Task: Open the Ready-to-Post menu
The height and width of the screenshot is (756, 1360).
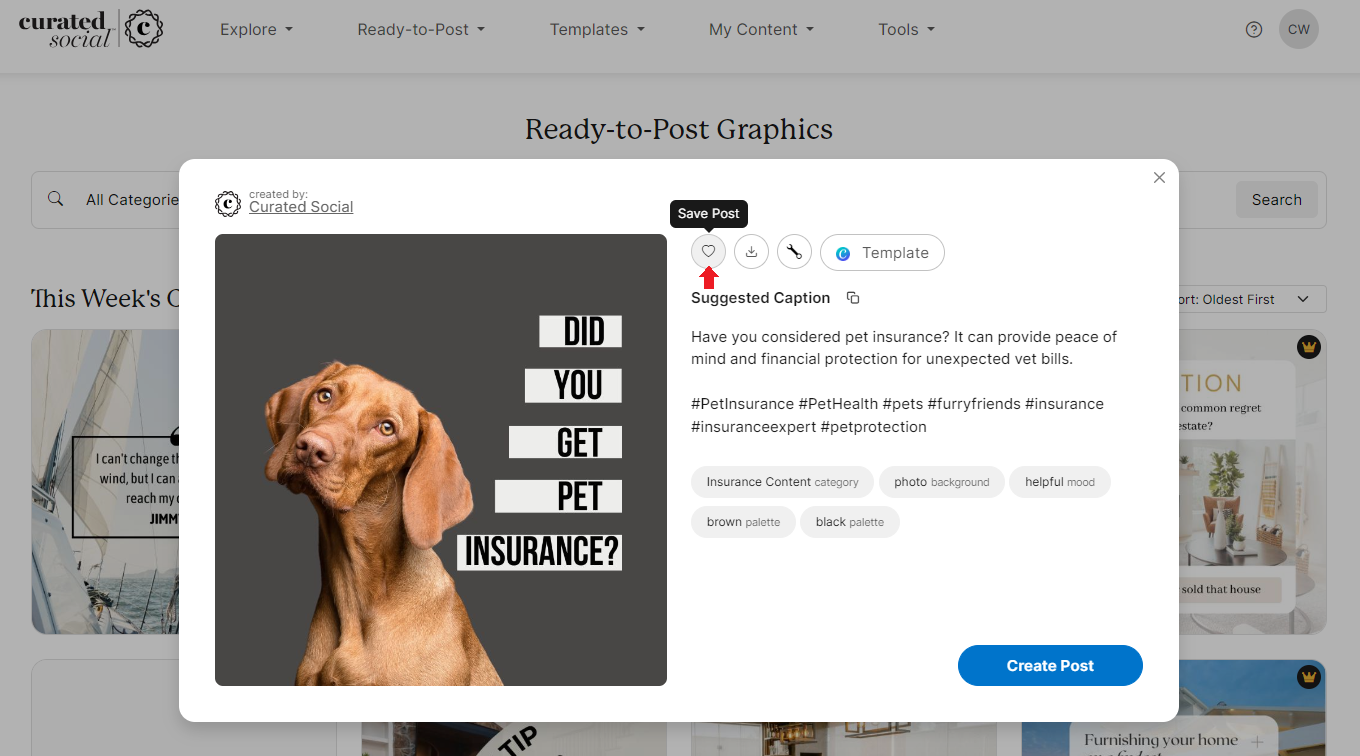Action: [421, 30]
